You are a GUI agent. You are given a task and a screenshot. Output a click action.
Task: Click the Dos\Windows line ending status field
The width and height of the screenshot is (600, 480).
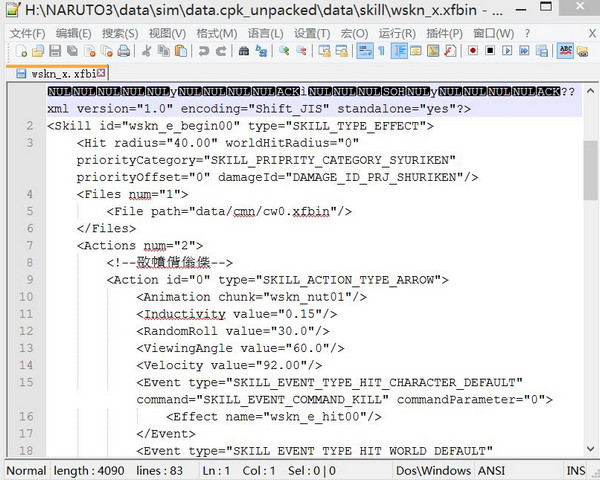pos(433,470)
